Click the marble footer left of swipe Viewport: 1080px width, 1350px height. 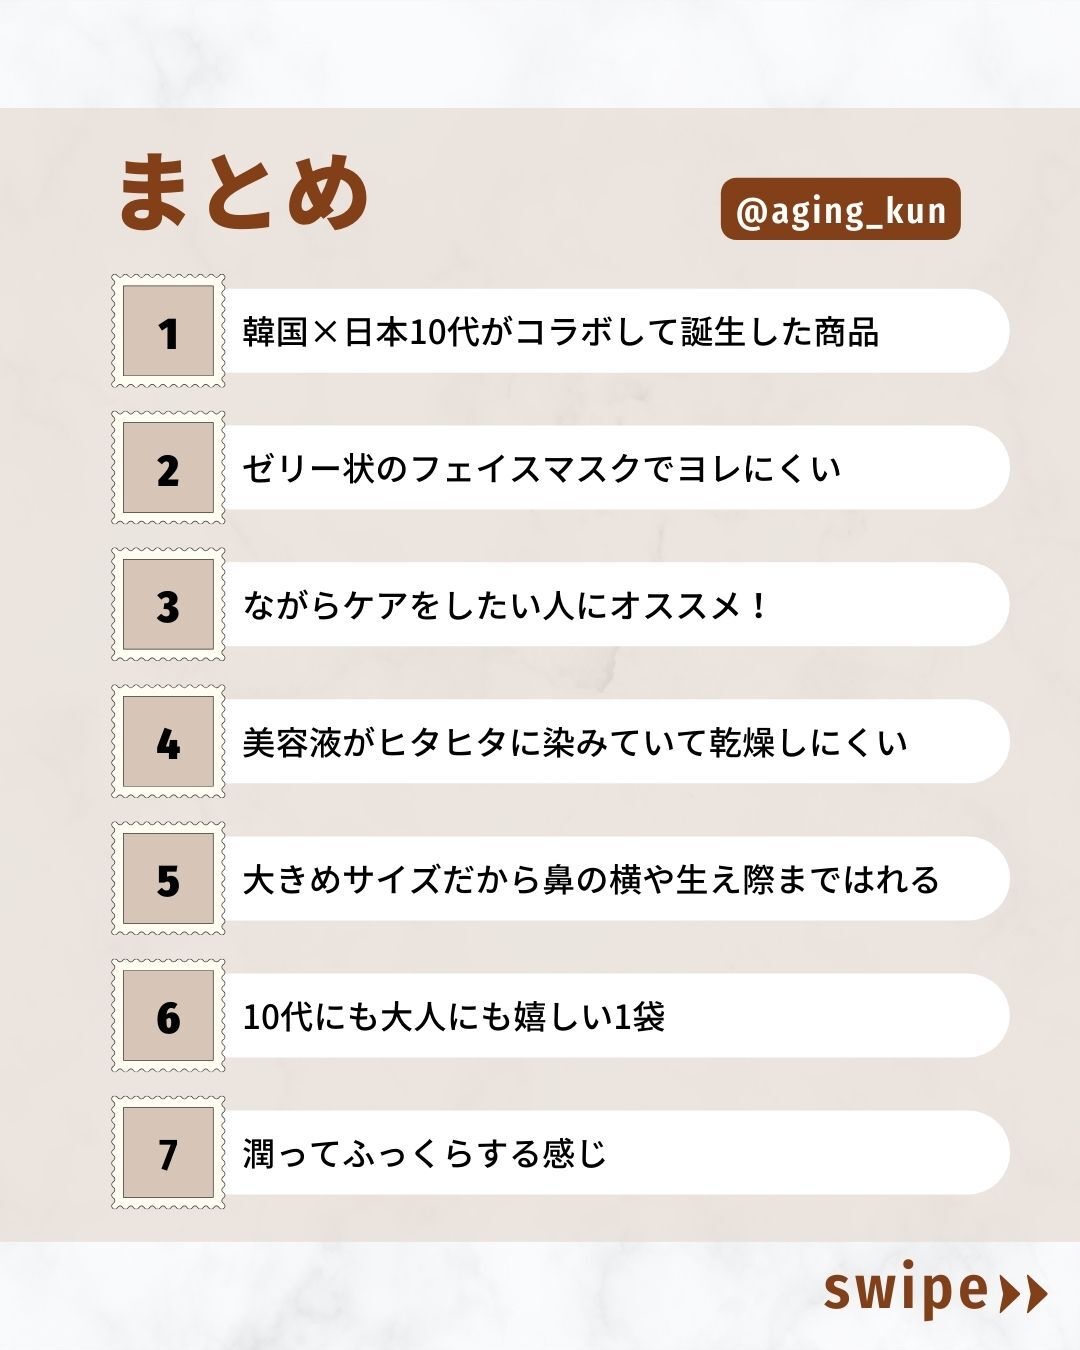[x=400, y=1295]
